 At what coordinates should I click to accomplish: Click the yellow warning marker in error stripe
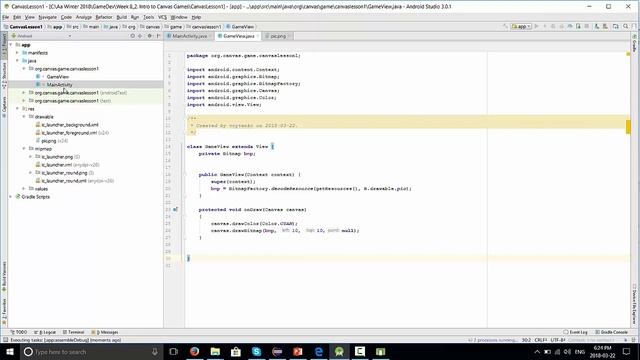click(628, 127)
